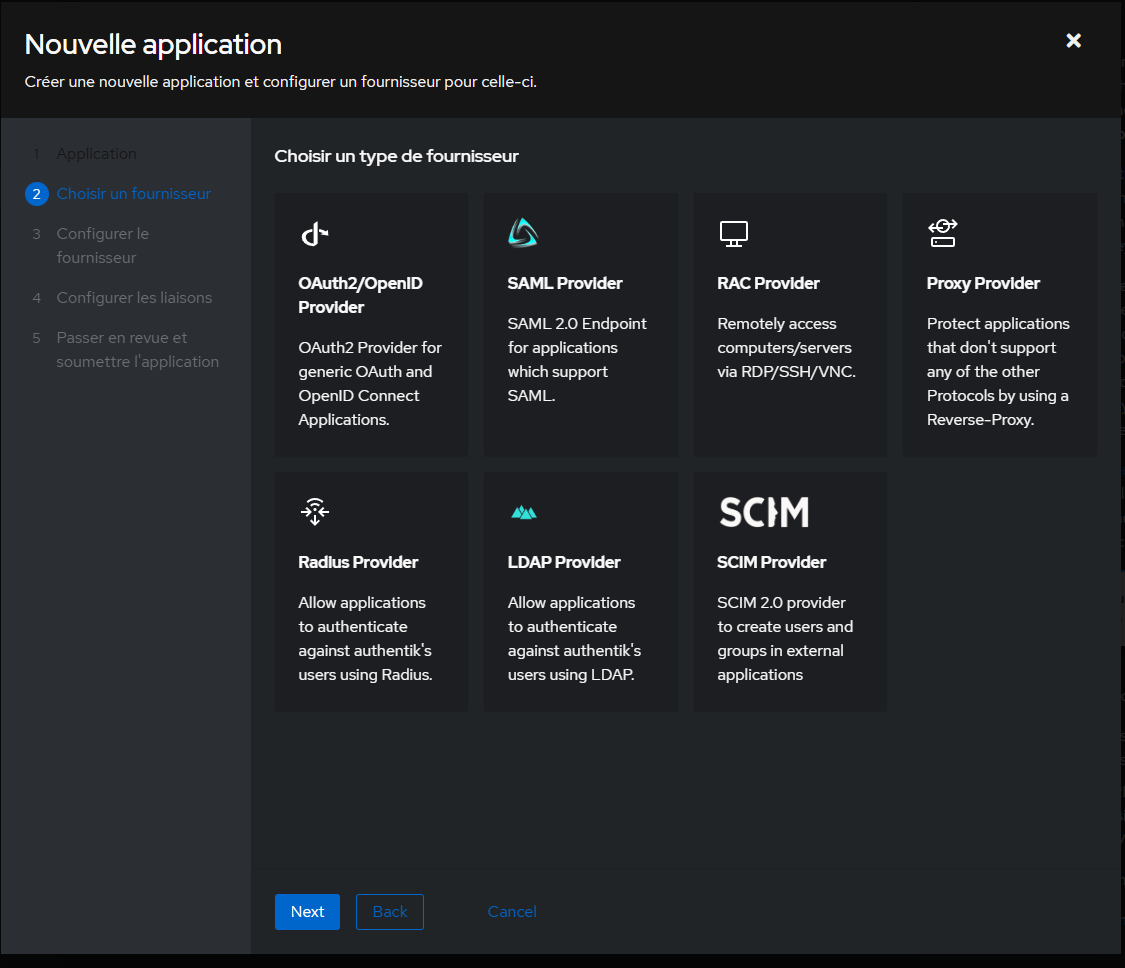Open the Application wizard step
Viewport: 1125px width, 968px height.
[96, 154]
